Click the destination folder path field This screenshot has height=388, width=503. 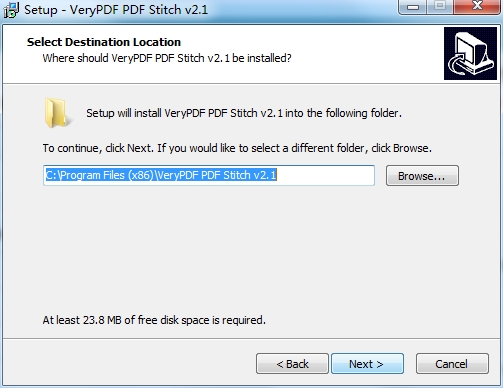(209, 175)
